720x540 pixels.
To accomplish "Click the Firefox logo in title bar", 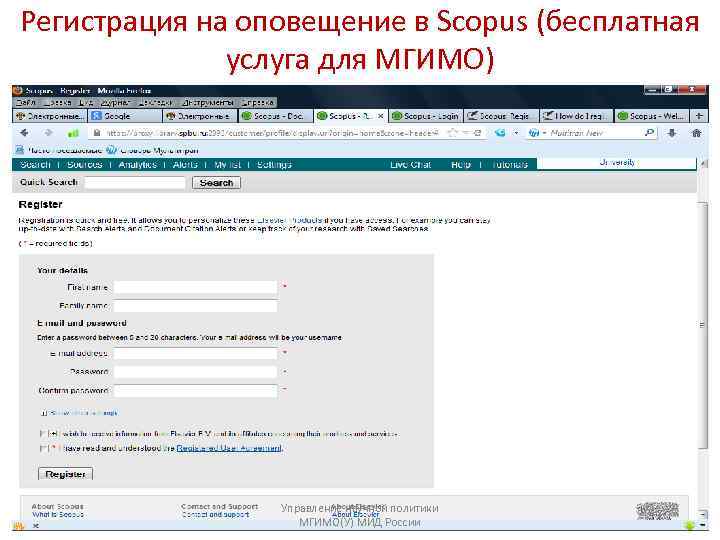I will (18, 90).
